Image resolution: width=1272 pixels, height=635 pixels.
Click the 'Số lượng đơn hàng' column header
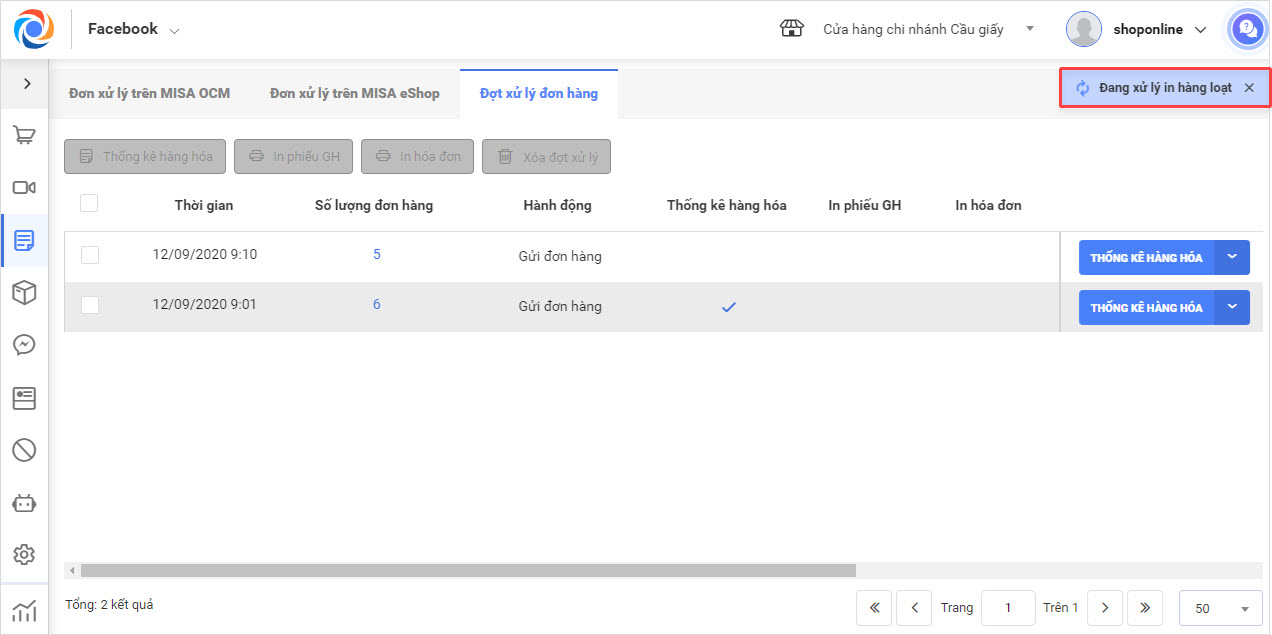374,205
